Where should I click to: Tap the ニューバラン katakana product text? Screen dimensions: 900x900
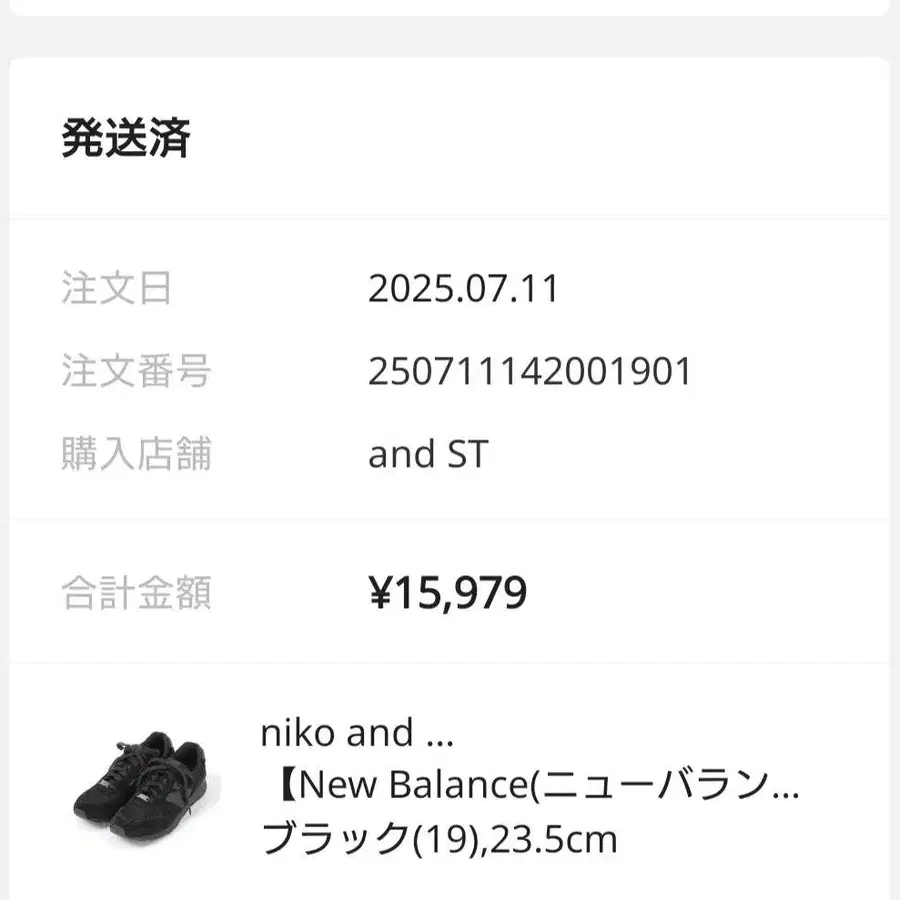[x=655, y=786]
